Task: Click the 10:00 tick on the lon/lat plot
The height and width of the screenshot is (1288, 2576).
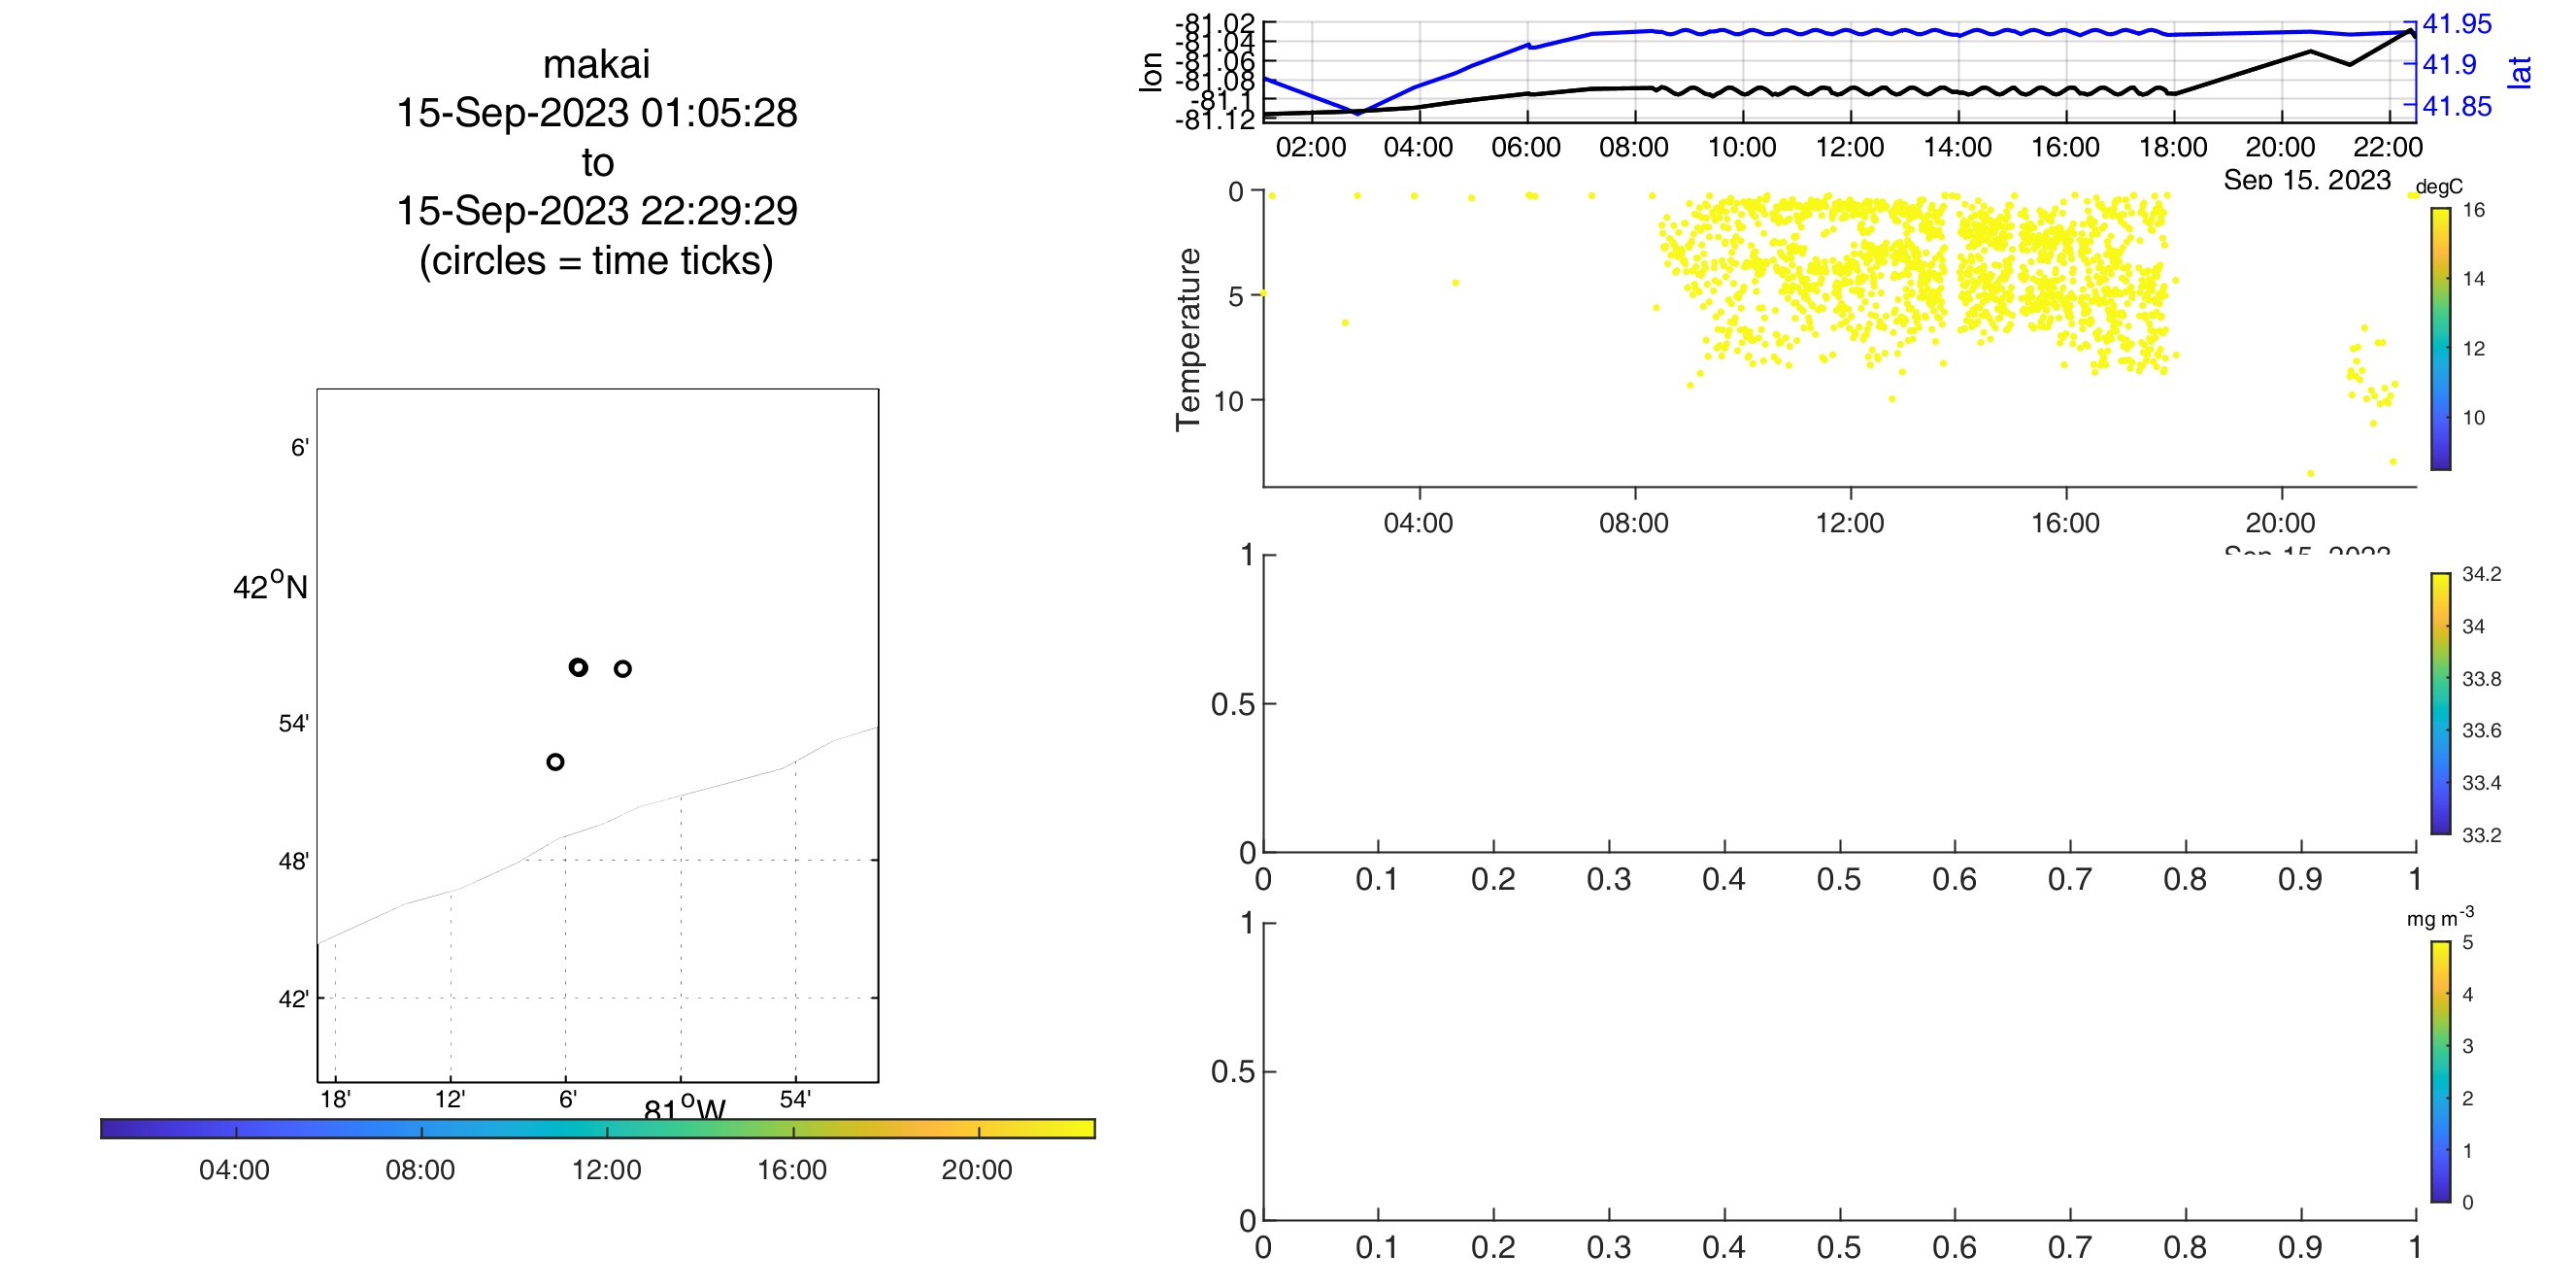Action: point(1742,147)
